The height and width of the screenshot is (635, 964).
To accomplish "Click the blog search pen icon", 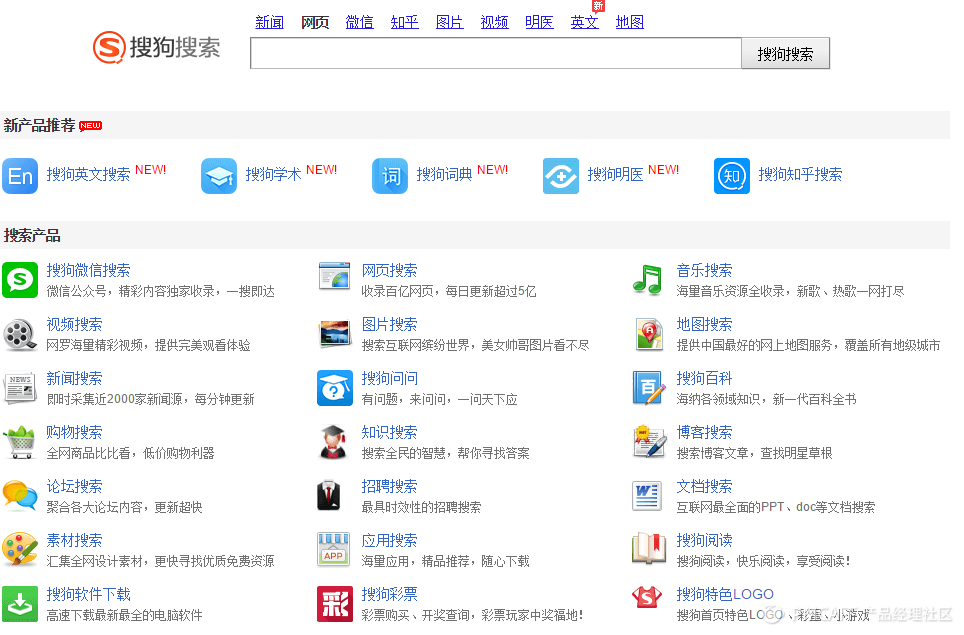I will [x=650, y=442].
